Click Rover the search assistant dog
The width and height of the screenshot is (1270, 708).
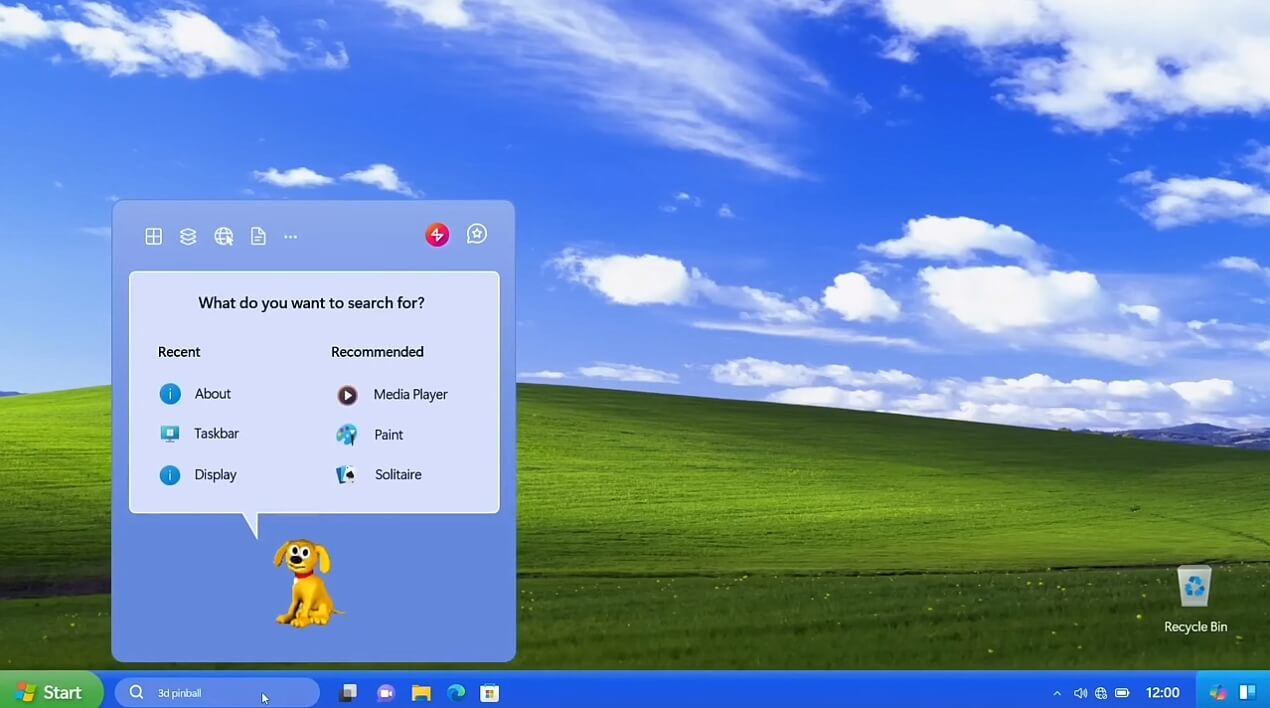(x=305, y=583)
